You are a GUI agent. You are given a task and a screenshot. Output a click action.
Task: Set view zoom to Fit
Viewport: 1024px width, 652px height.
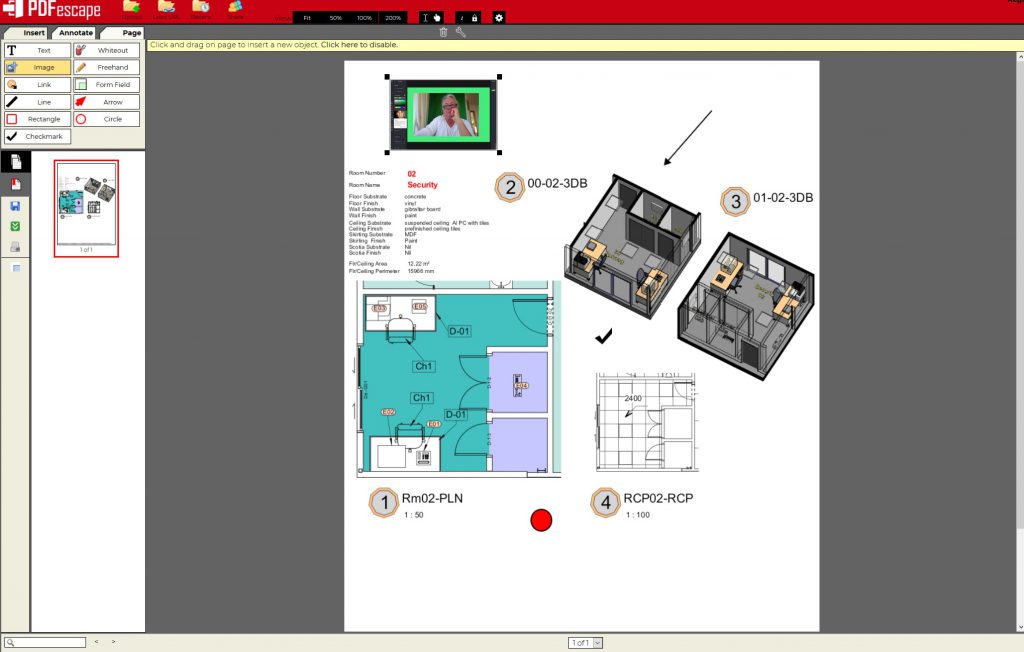pyautogui.click(x=307, y=18)
